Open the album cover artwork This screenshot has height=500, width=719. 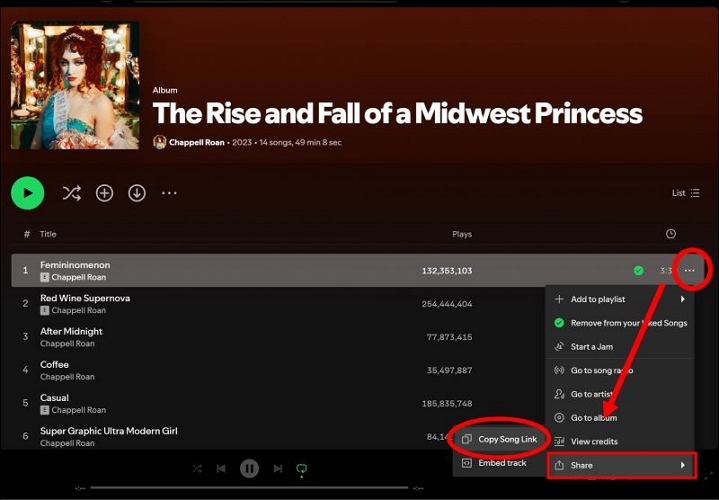point(75,85)
